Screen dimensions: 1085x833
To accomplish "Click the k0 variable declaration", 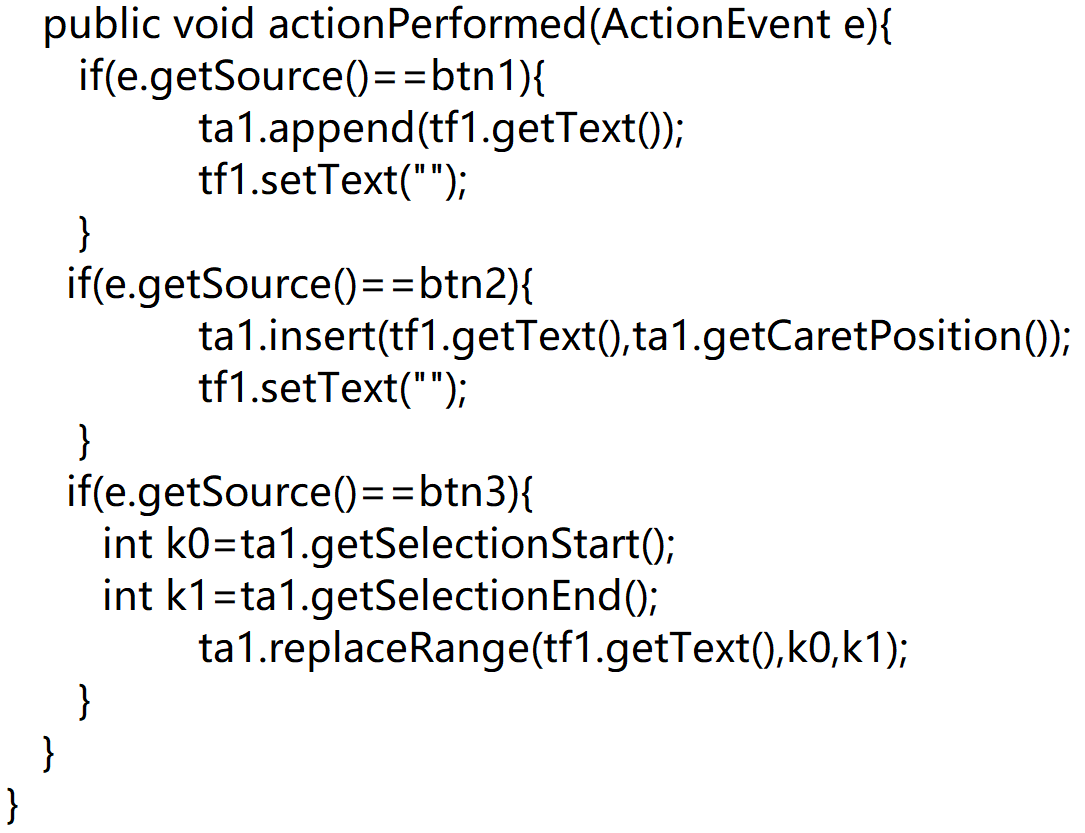I will (x=184, y=546).
